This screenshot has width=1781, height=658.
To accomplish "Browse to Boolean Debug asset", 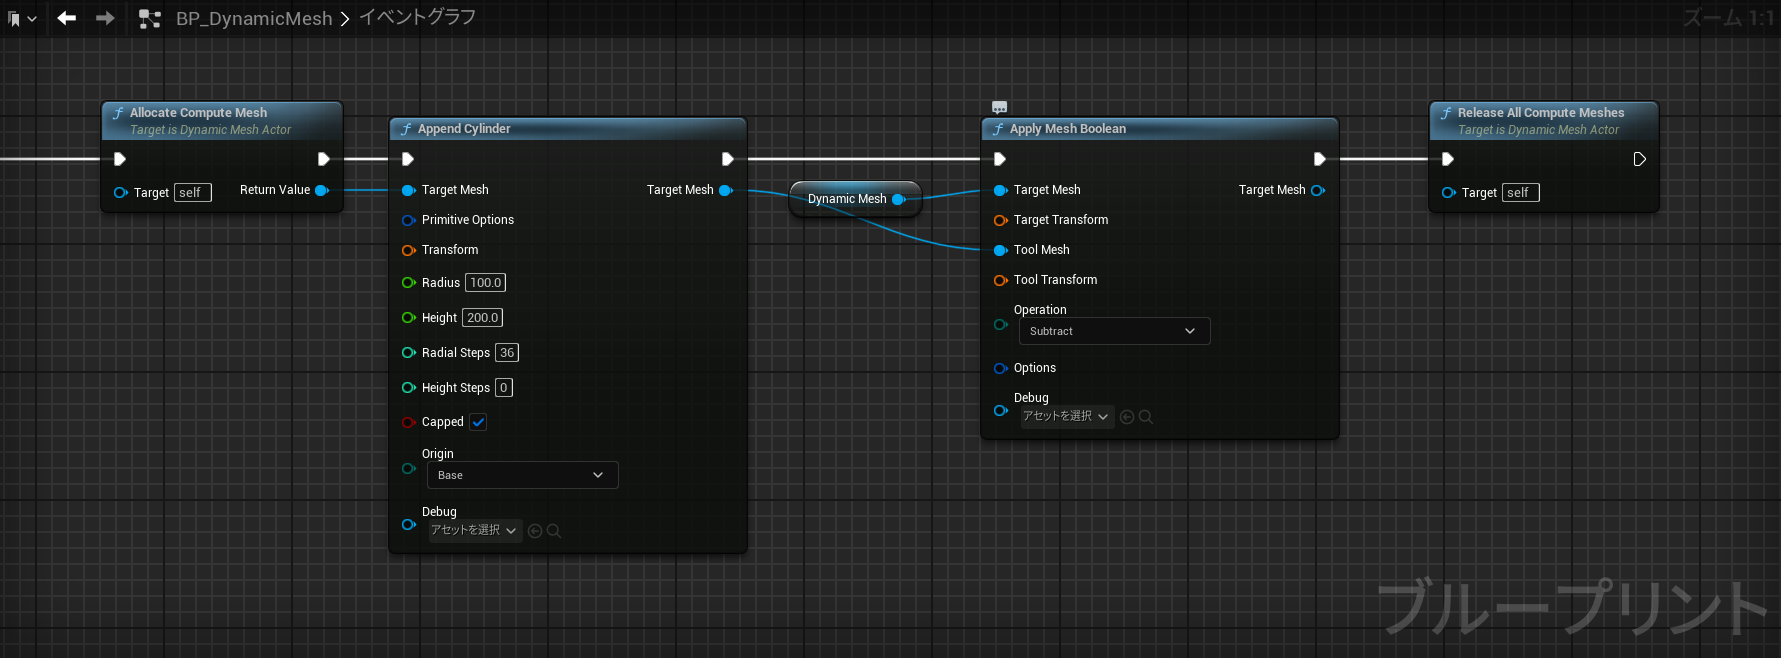I will pos(1146,417).
